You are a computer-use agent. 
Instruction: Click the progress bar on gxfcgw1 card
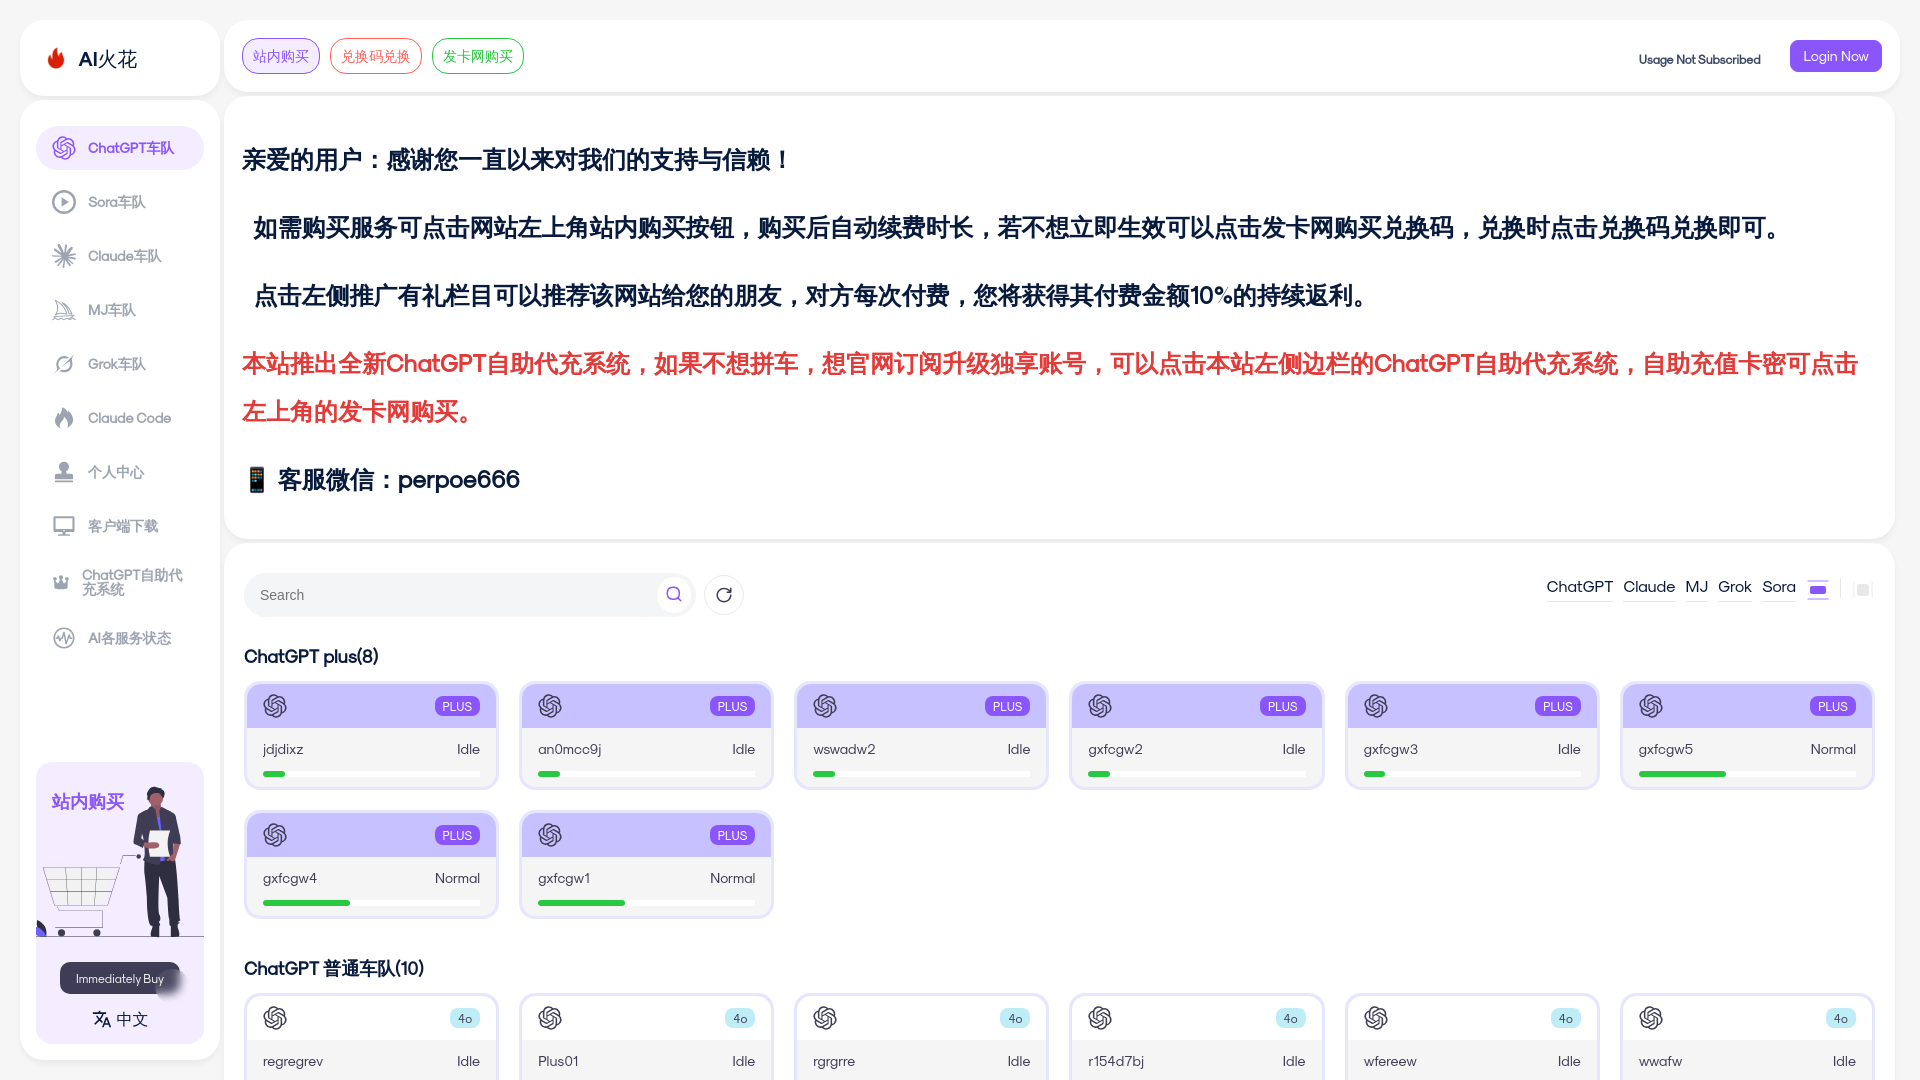[646, 903]
